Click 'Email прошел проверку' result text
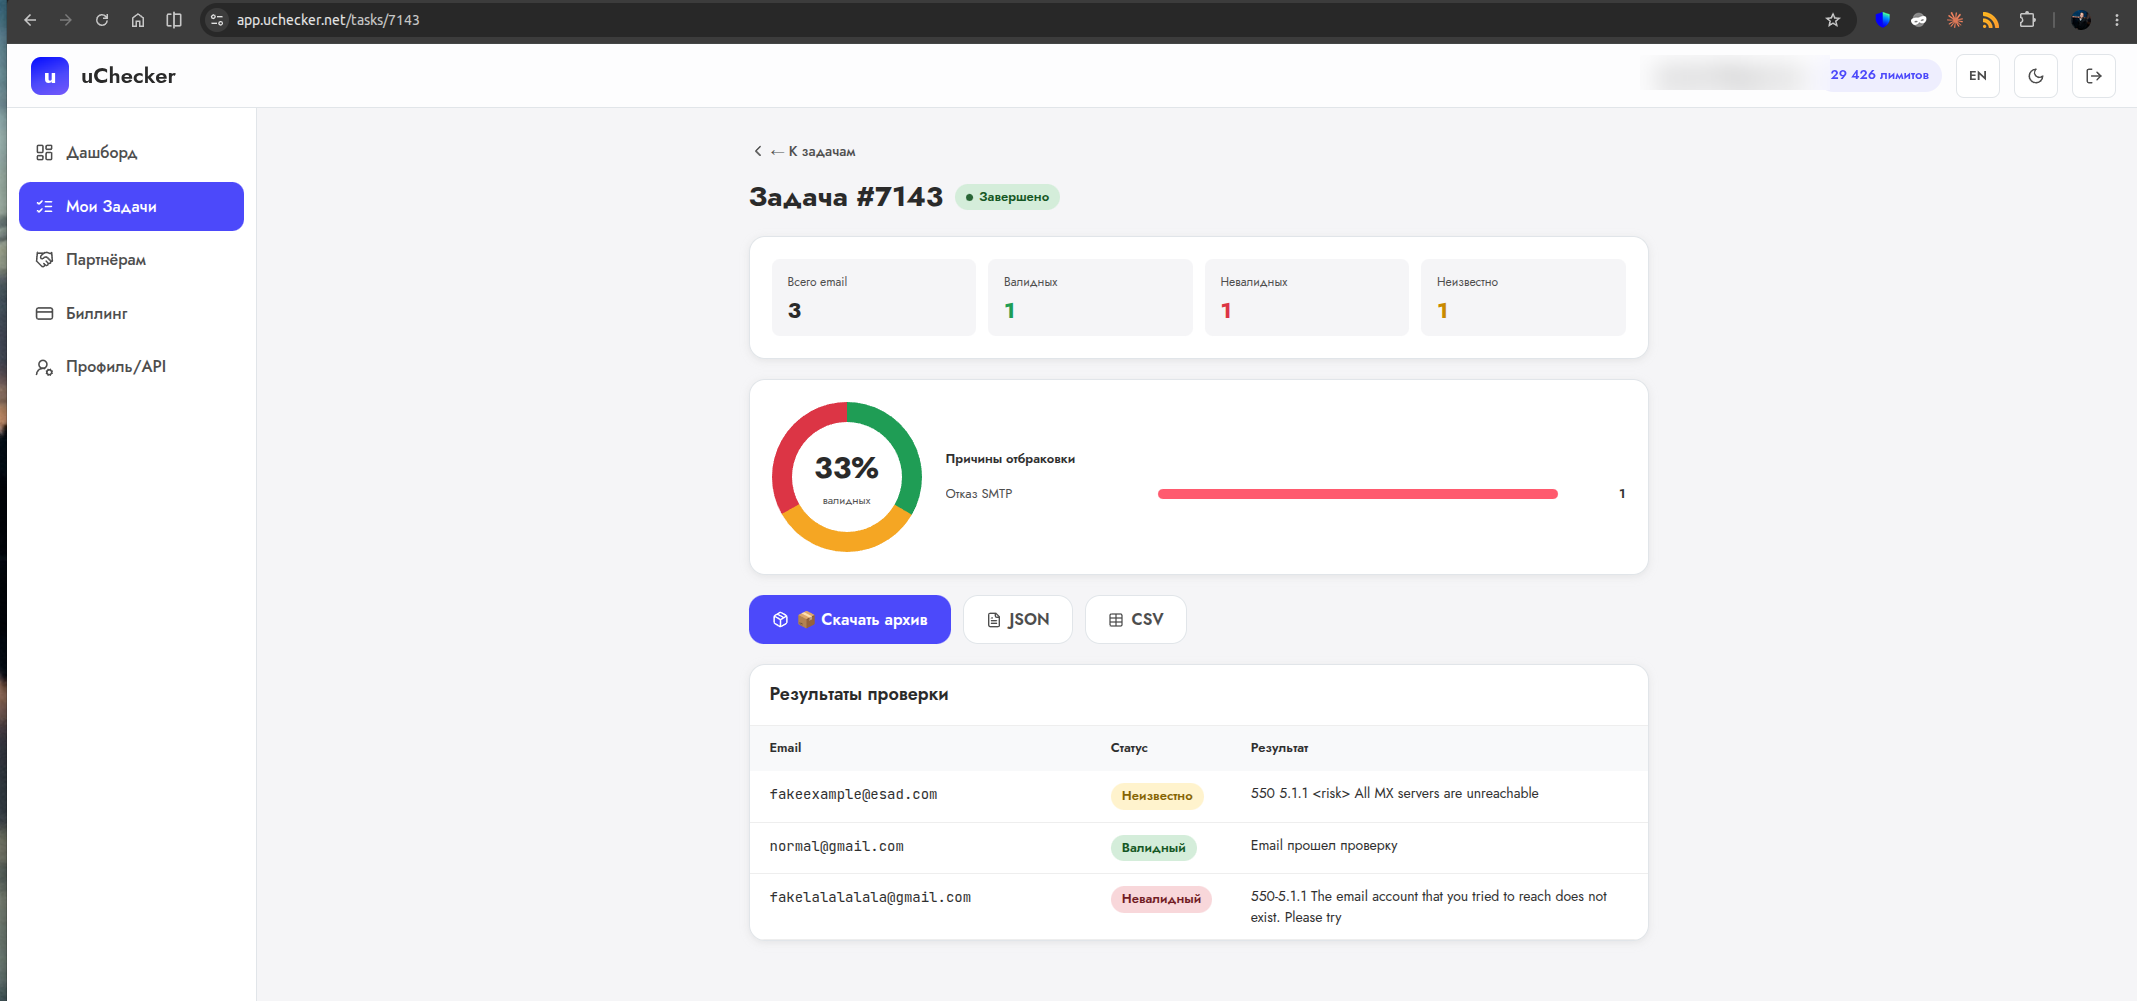The width and height of the screenshot is (2137, 1001). point(1324,846)
